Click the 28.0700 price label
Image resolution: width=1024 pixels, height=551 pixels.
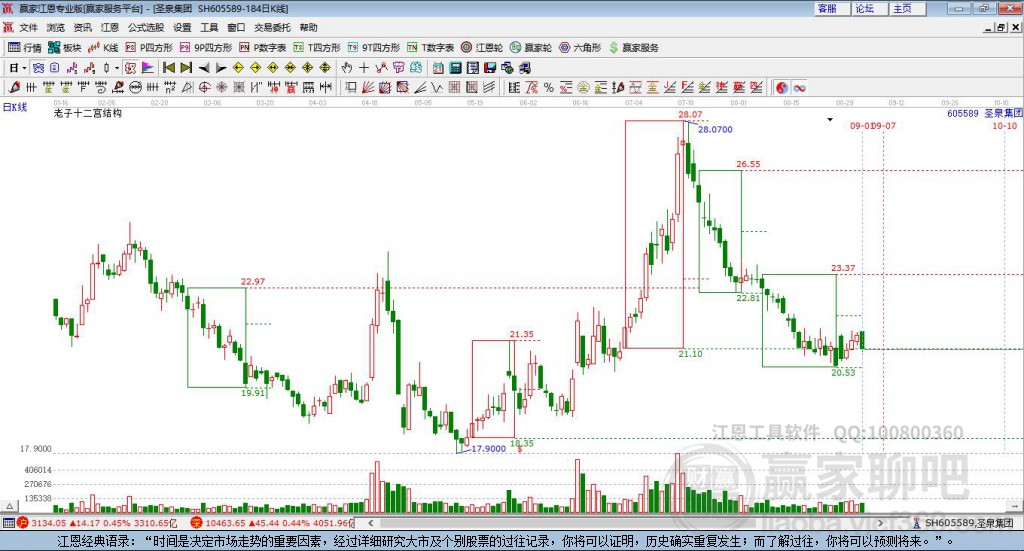(x=715, y=129)
